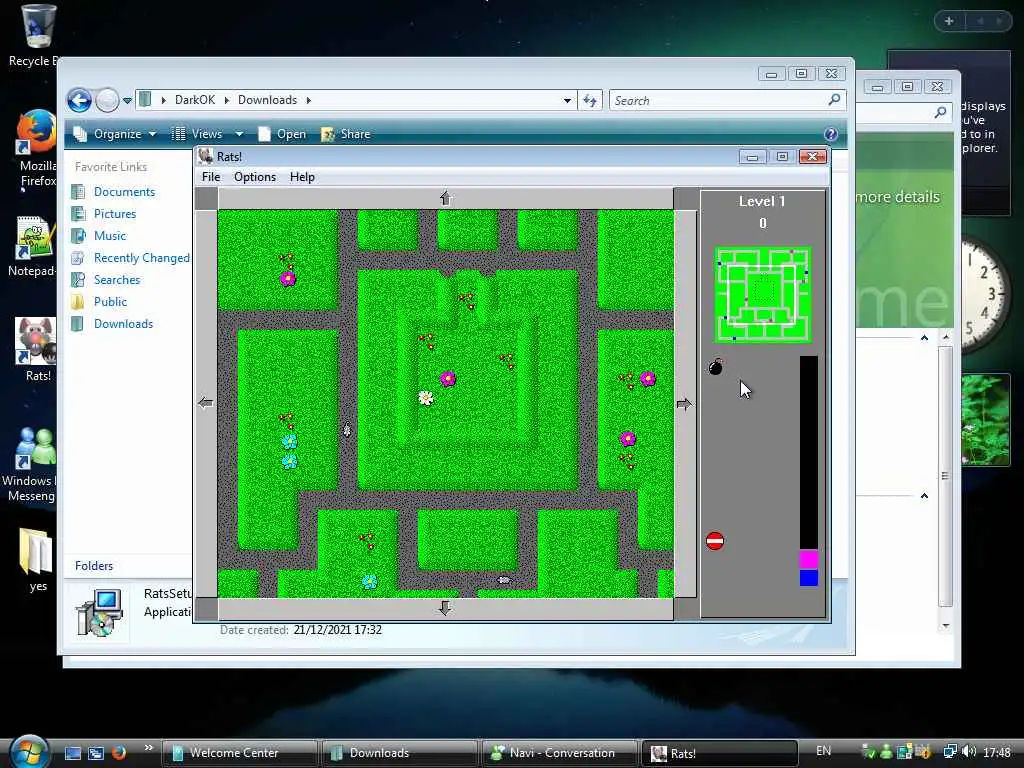The height and width of the screenshot is (768, 1024).
Task: Select the bomb item in Rats! side panel
Action: (x=716, y=366)
